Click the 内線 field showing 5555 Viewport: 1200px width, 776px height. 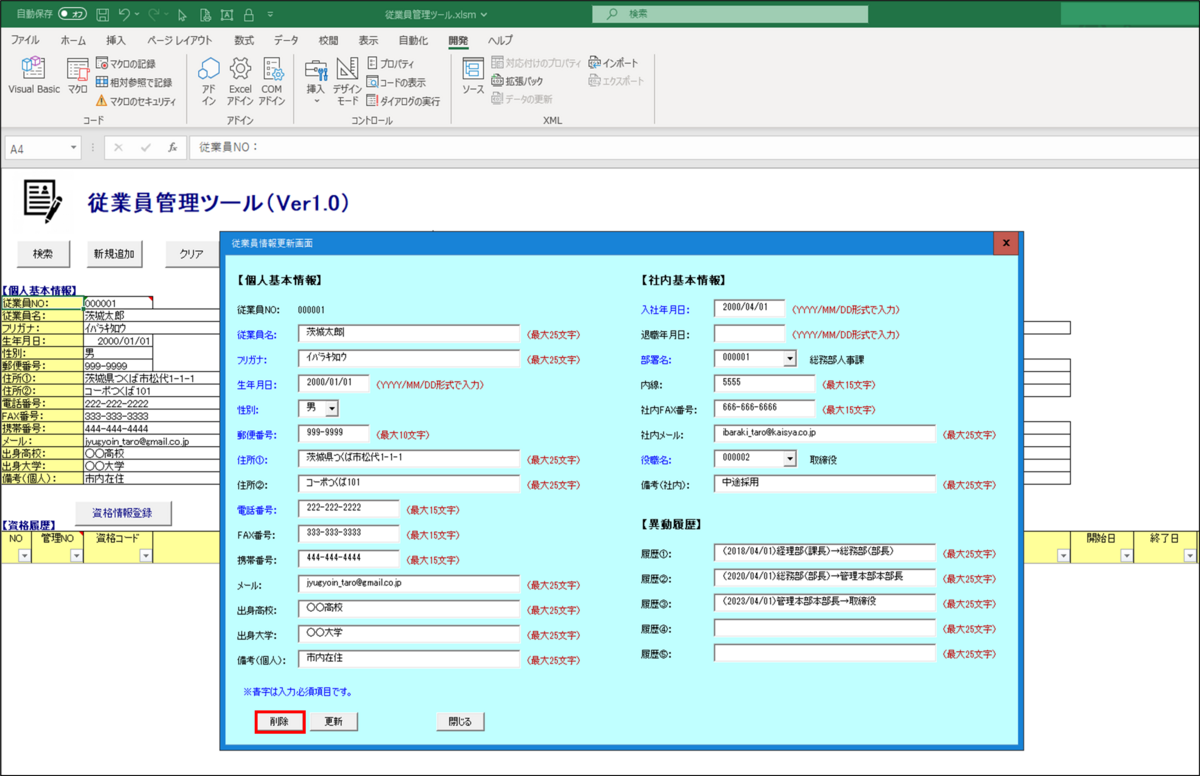pos(765,383)
